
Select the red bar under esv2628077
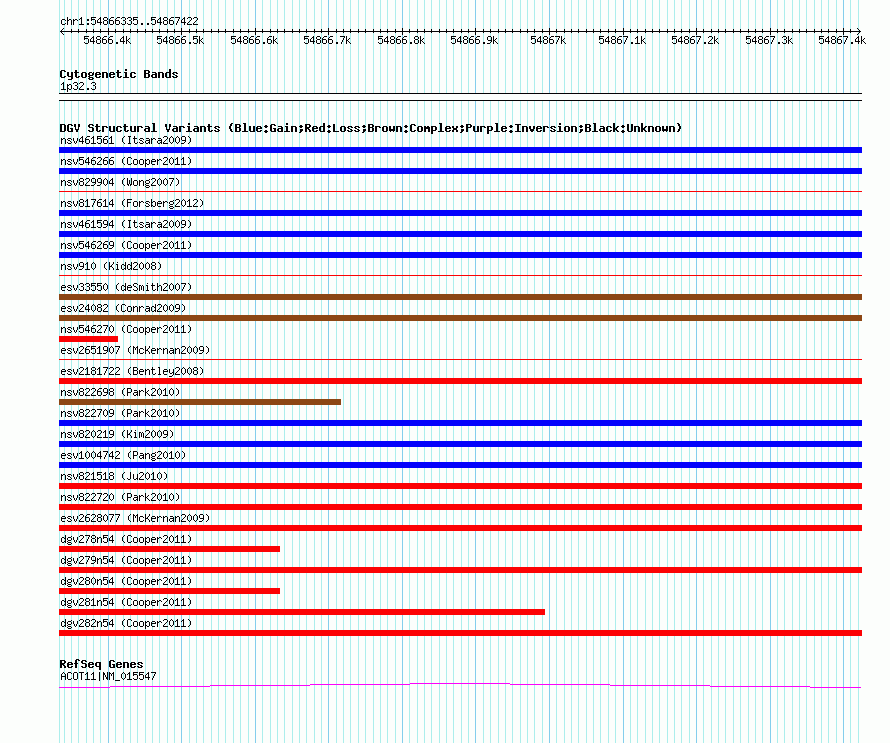[x=460, y=528]
